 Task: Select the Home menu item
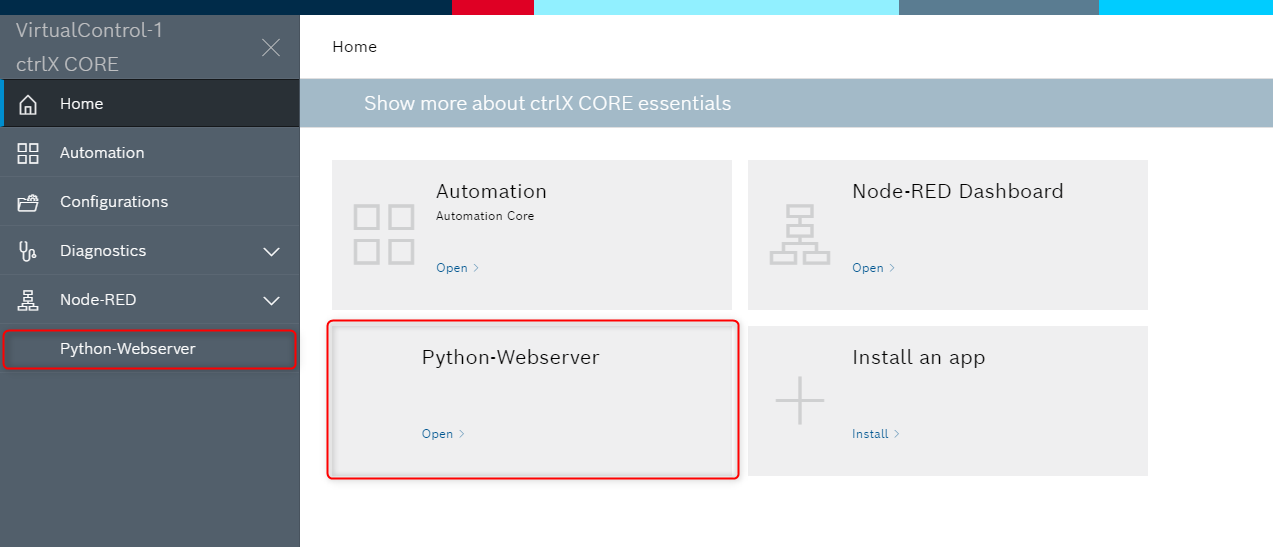pos(150,104)
